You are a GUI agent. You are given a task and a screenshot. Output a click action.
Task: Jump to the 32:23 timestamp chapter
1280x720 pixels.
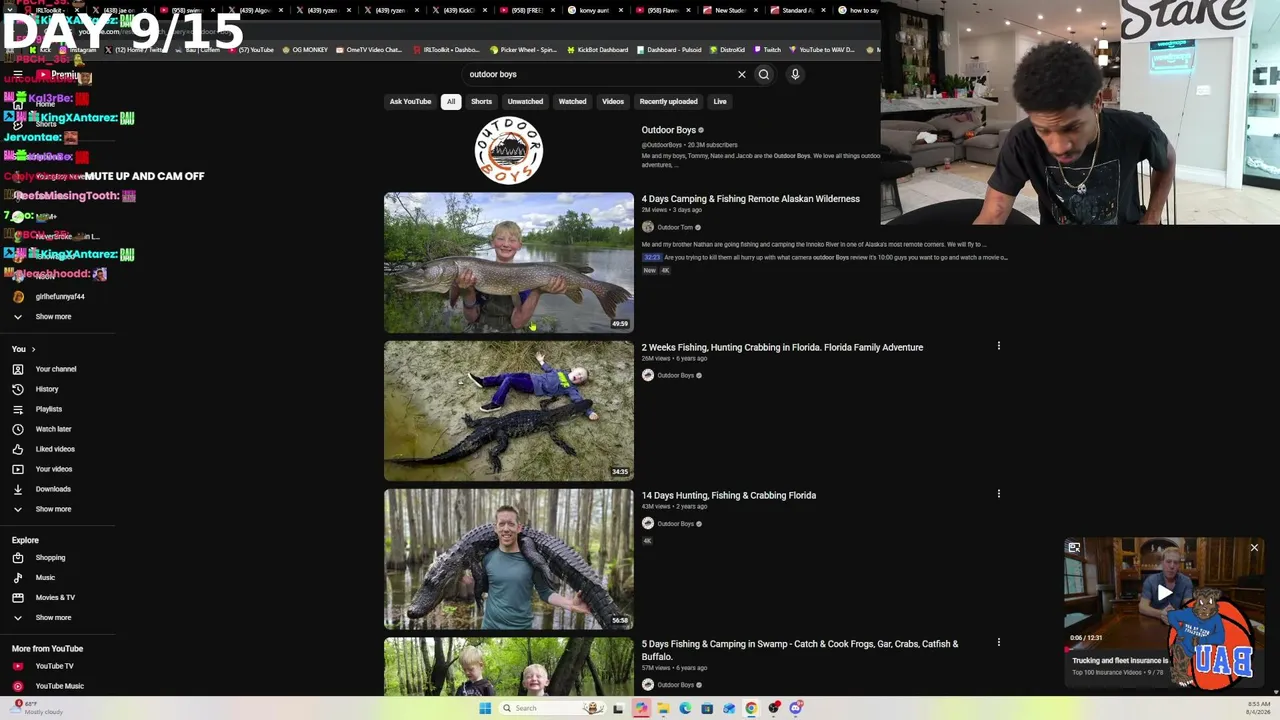(652, 257)
